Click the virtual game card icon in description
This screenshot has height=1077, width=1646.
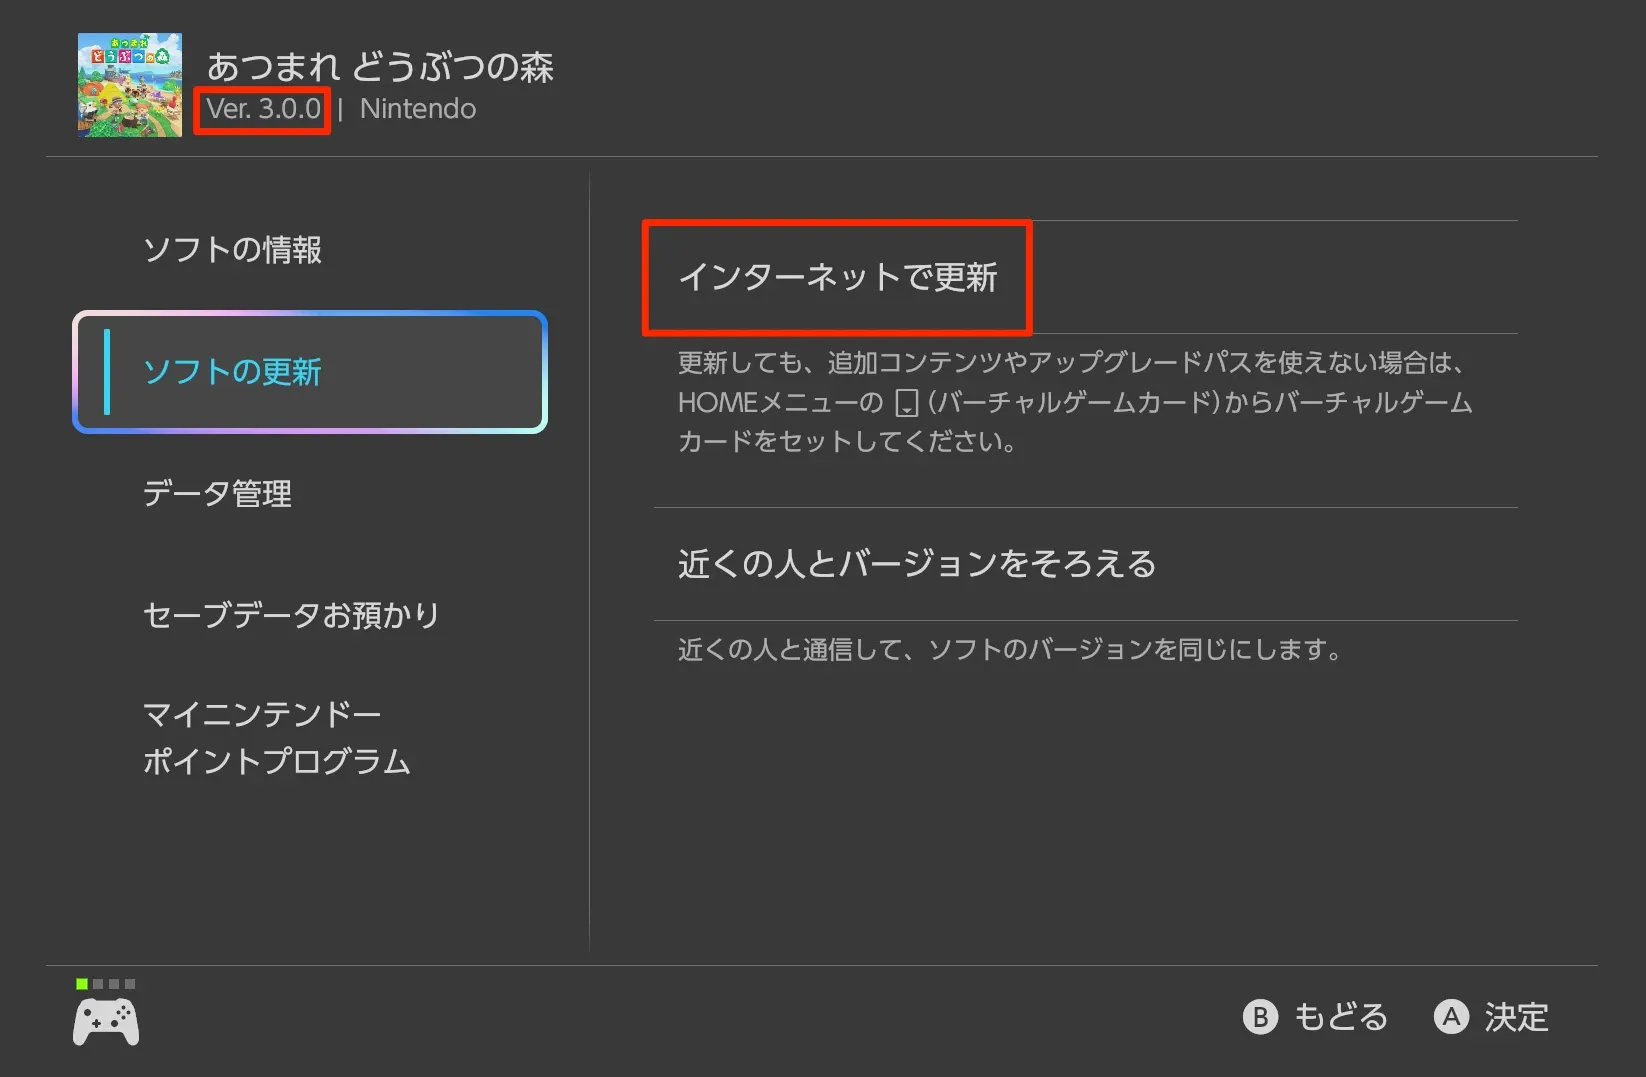906,403
